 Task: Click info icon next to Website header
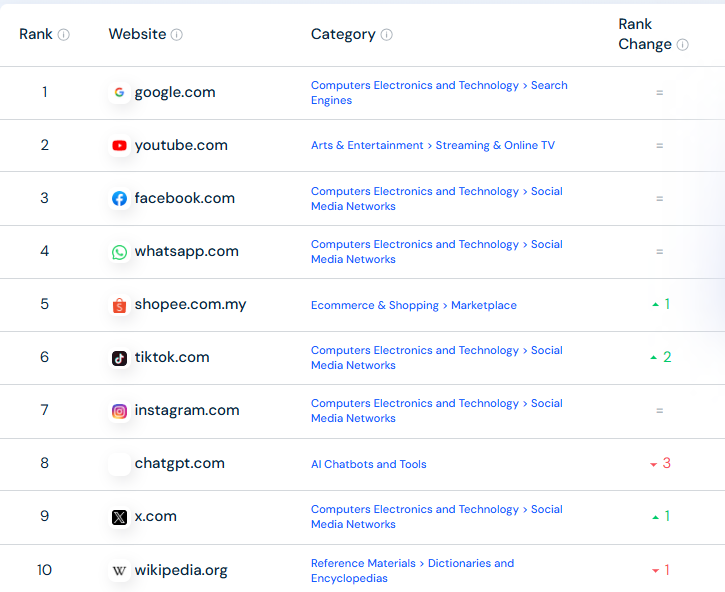pyautogui.click(x=177, y=35)
